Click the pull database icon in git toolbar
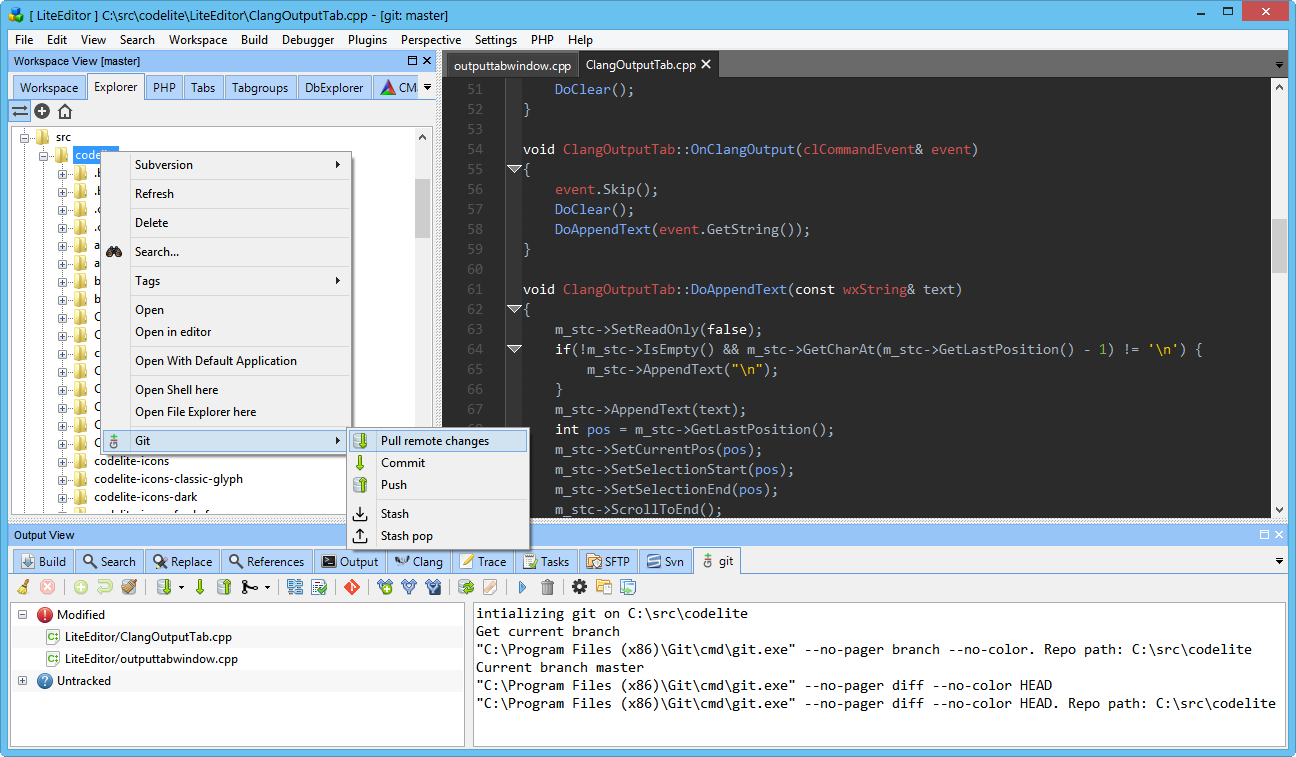This screenshot has width=1296, height=757. pos(164,587)
